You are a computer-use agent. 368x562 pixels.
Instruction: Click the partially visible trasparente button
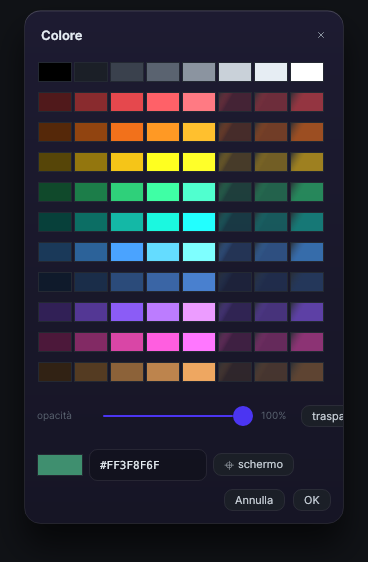point(322,416)
